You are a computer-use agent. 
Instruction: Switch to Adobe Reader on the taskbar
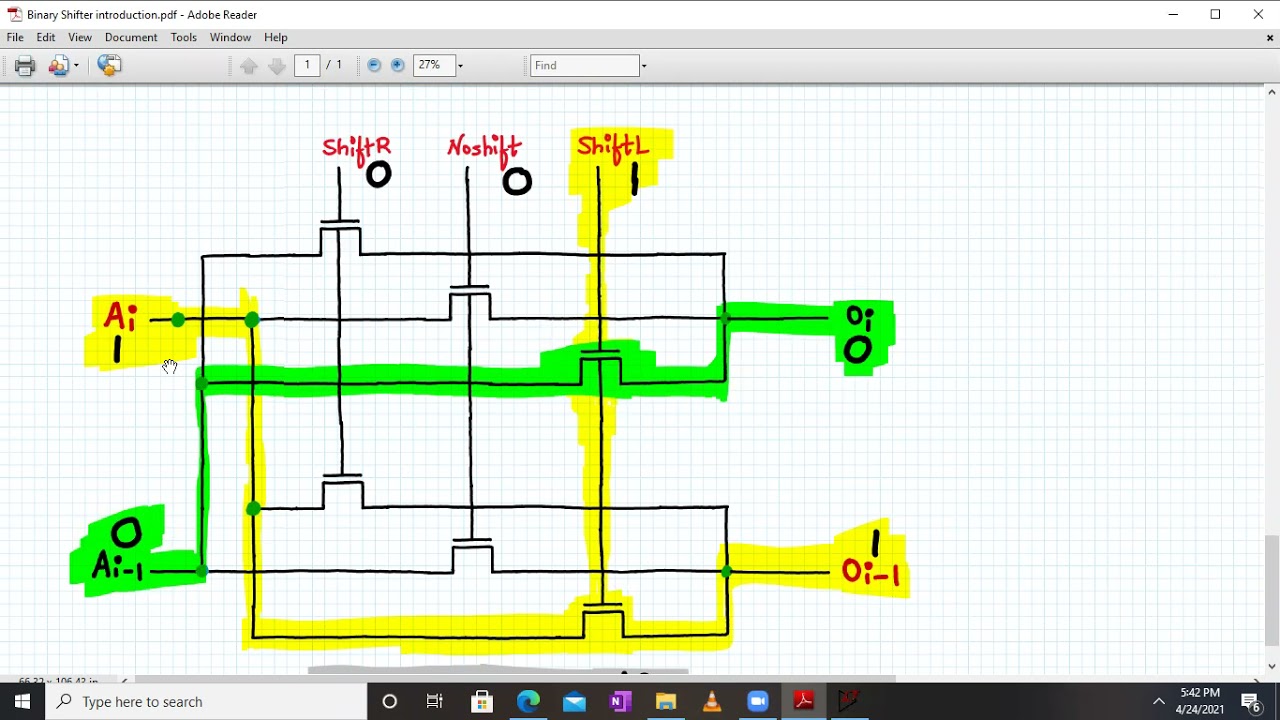pyautogui.click(x=803, y=701)
